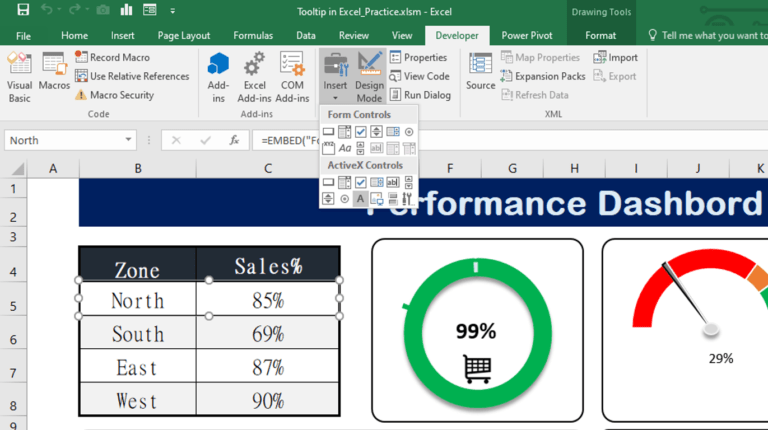Select column G header

click(512, 168)
